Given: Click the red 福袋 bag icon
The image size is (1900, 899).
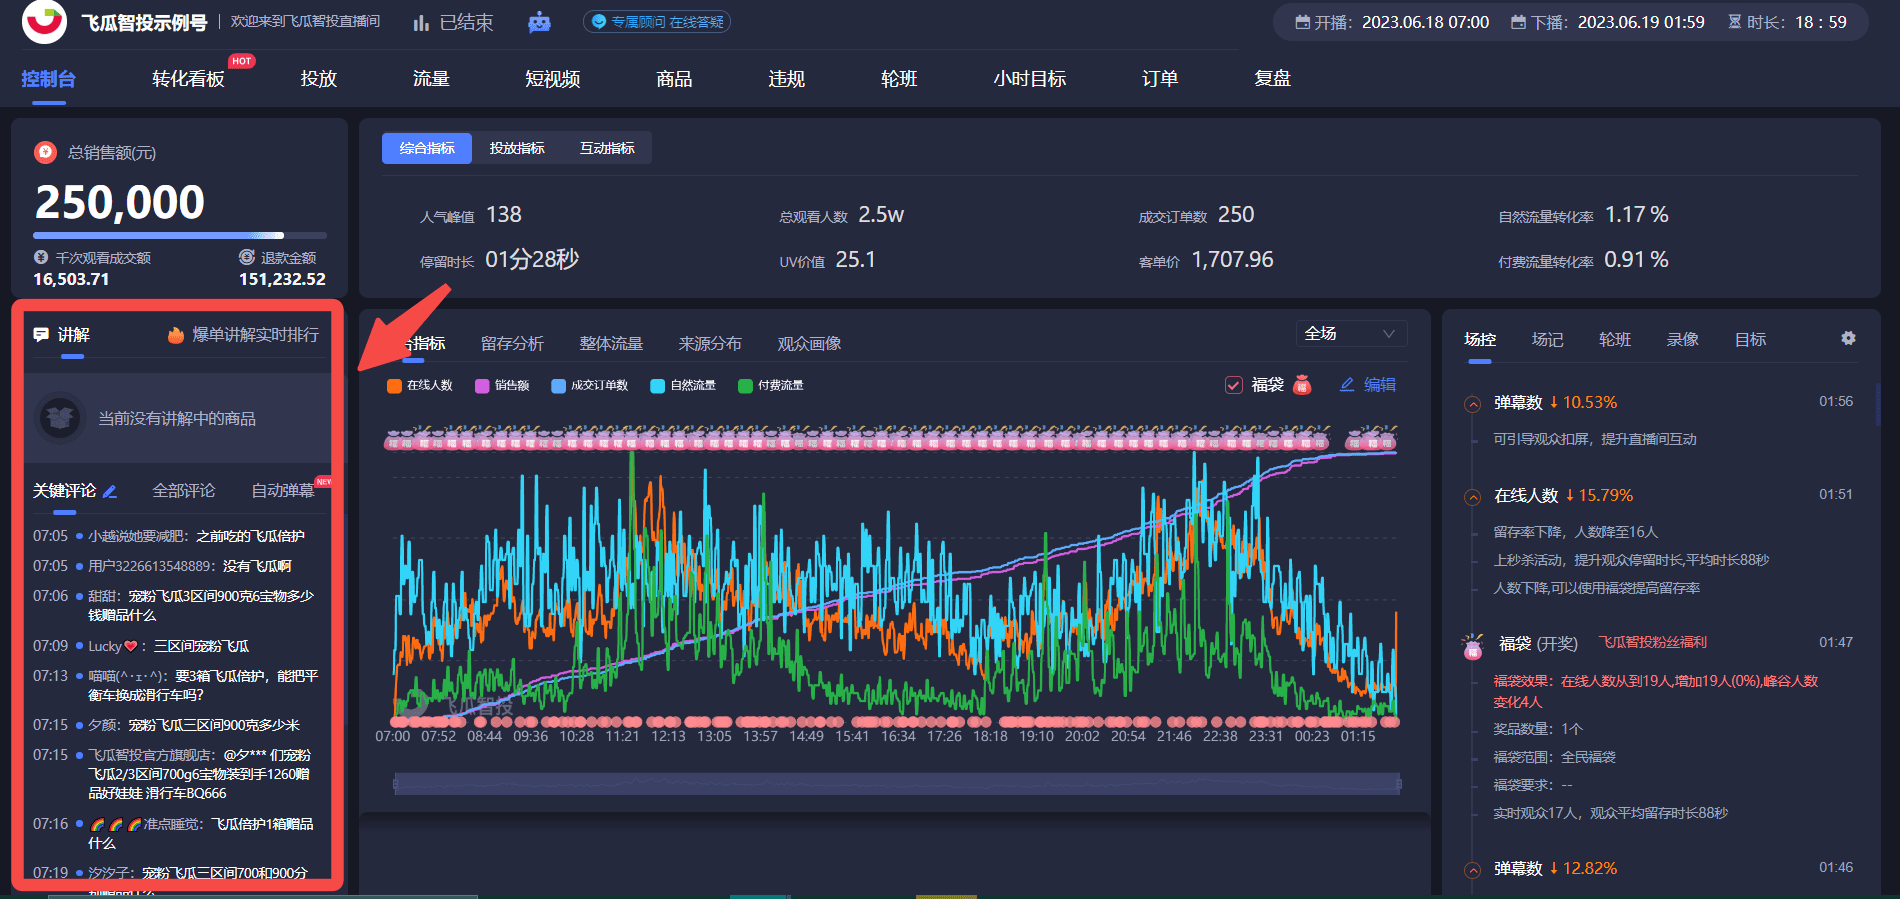Looking at the screenshot, I should tap(1302, 385).
